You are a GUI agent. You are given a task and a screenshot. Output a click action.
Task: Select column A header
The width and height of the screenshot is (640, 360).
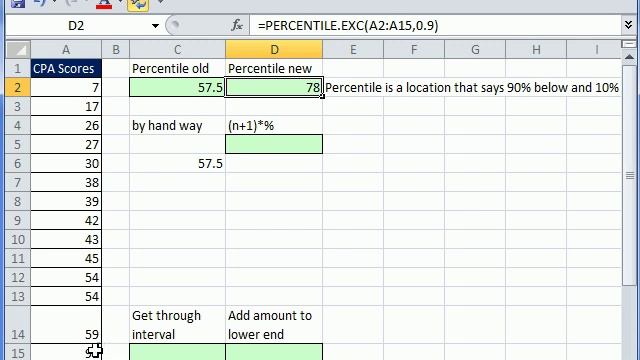click(x=66, y=50)
